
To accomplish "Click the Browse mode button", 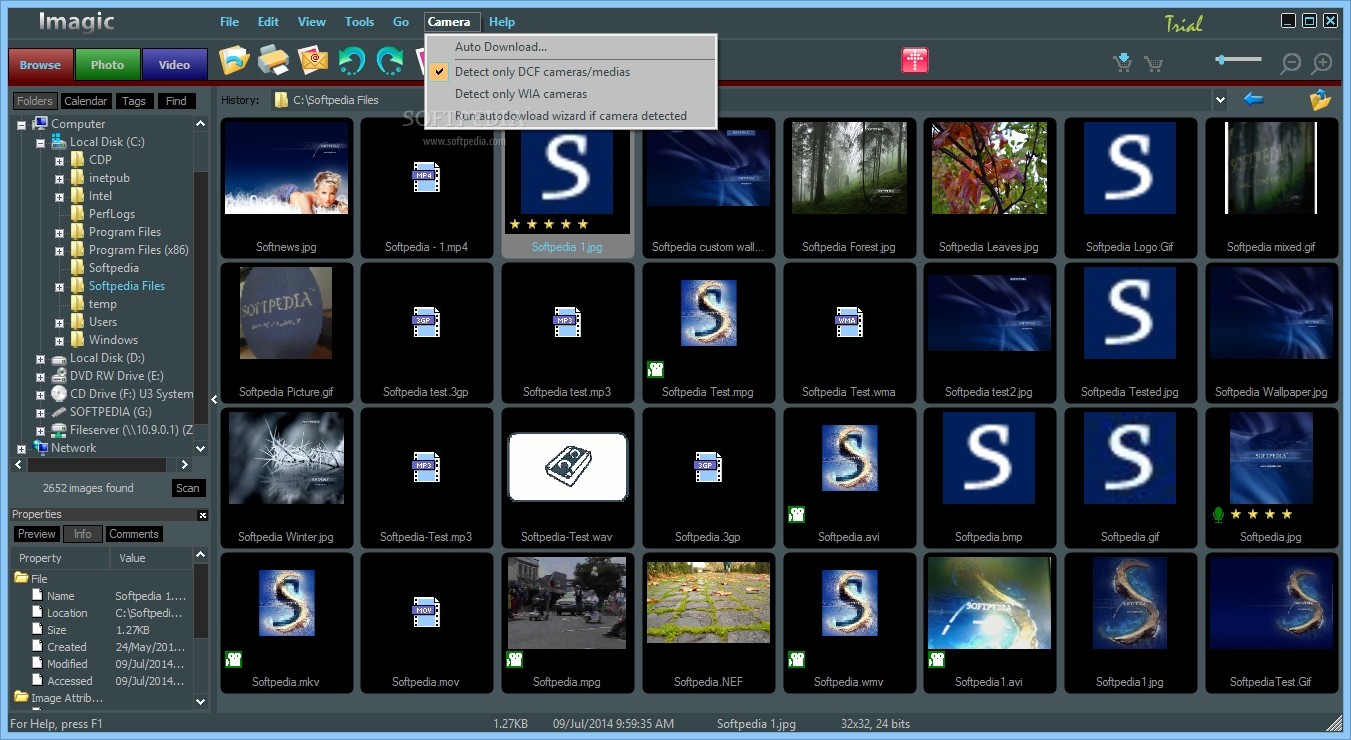I will click(x=41, y=65).
